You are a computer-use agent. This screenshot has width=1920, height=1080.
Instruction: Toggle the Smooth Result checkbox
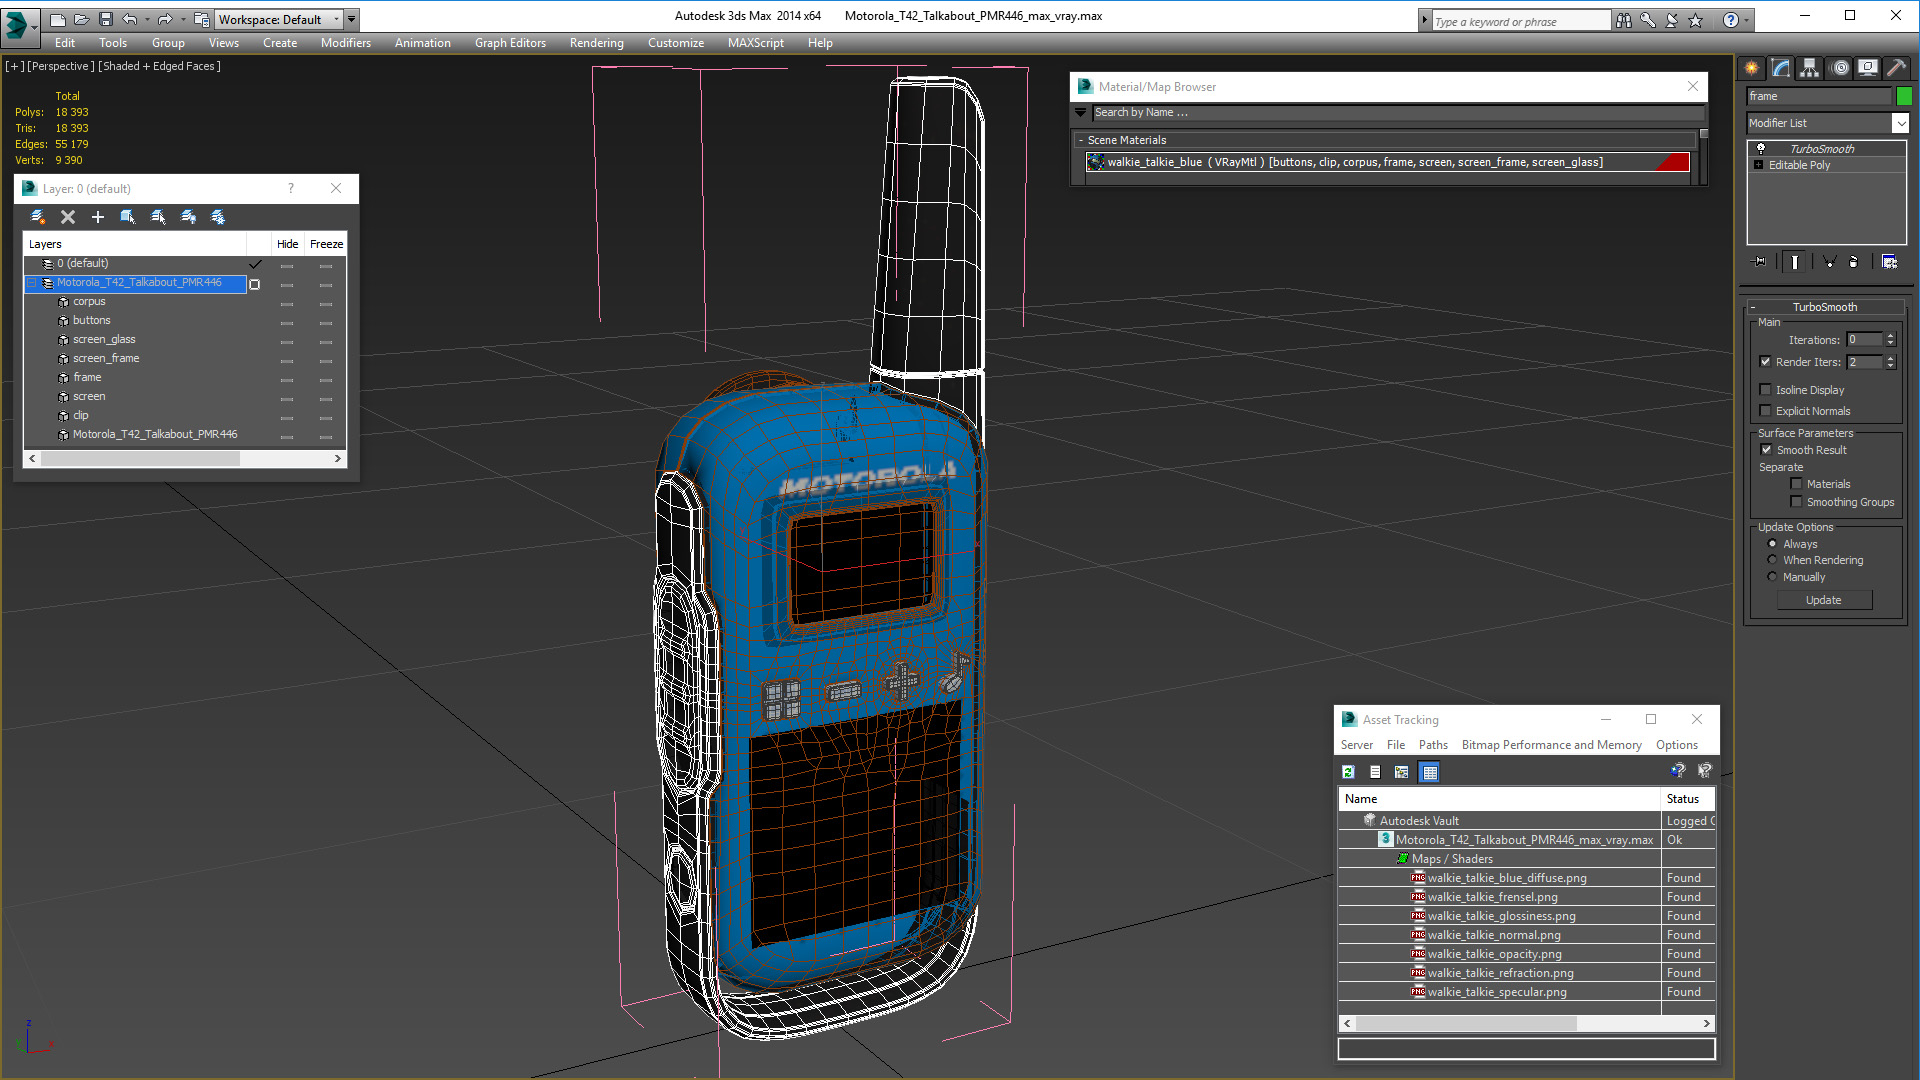[1767, 450]
